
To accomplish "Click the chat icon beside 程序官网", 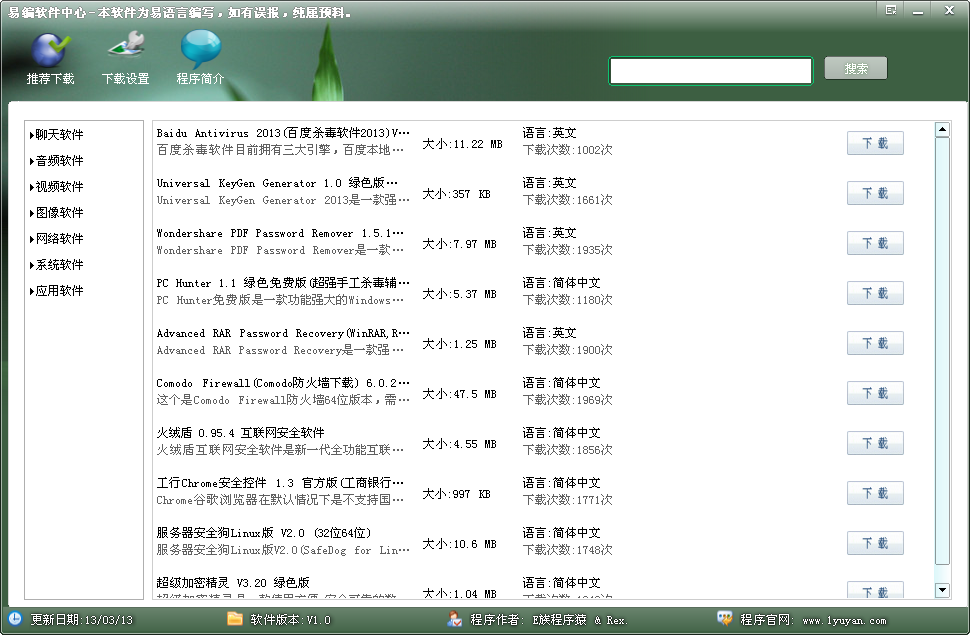I will [x=724, y=619].
